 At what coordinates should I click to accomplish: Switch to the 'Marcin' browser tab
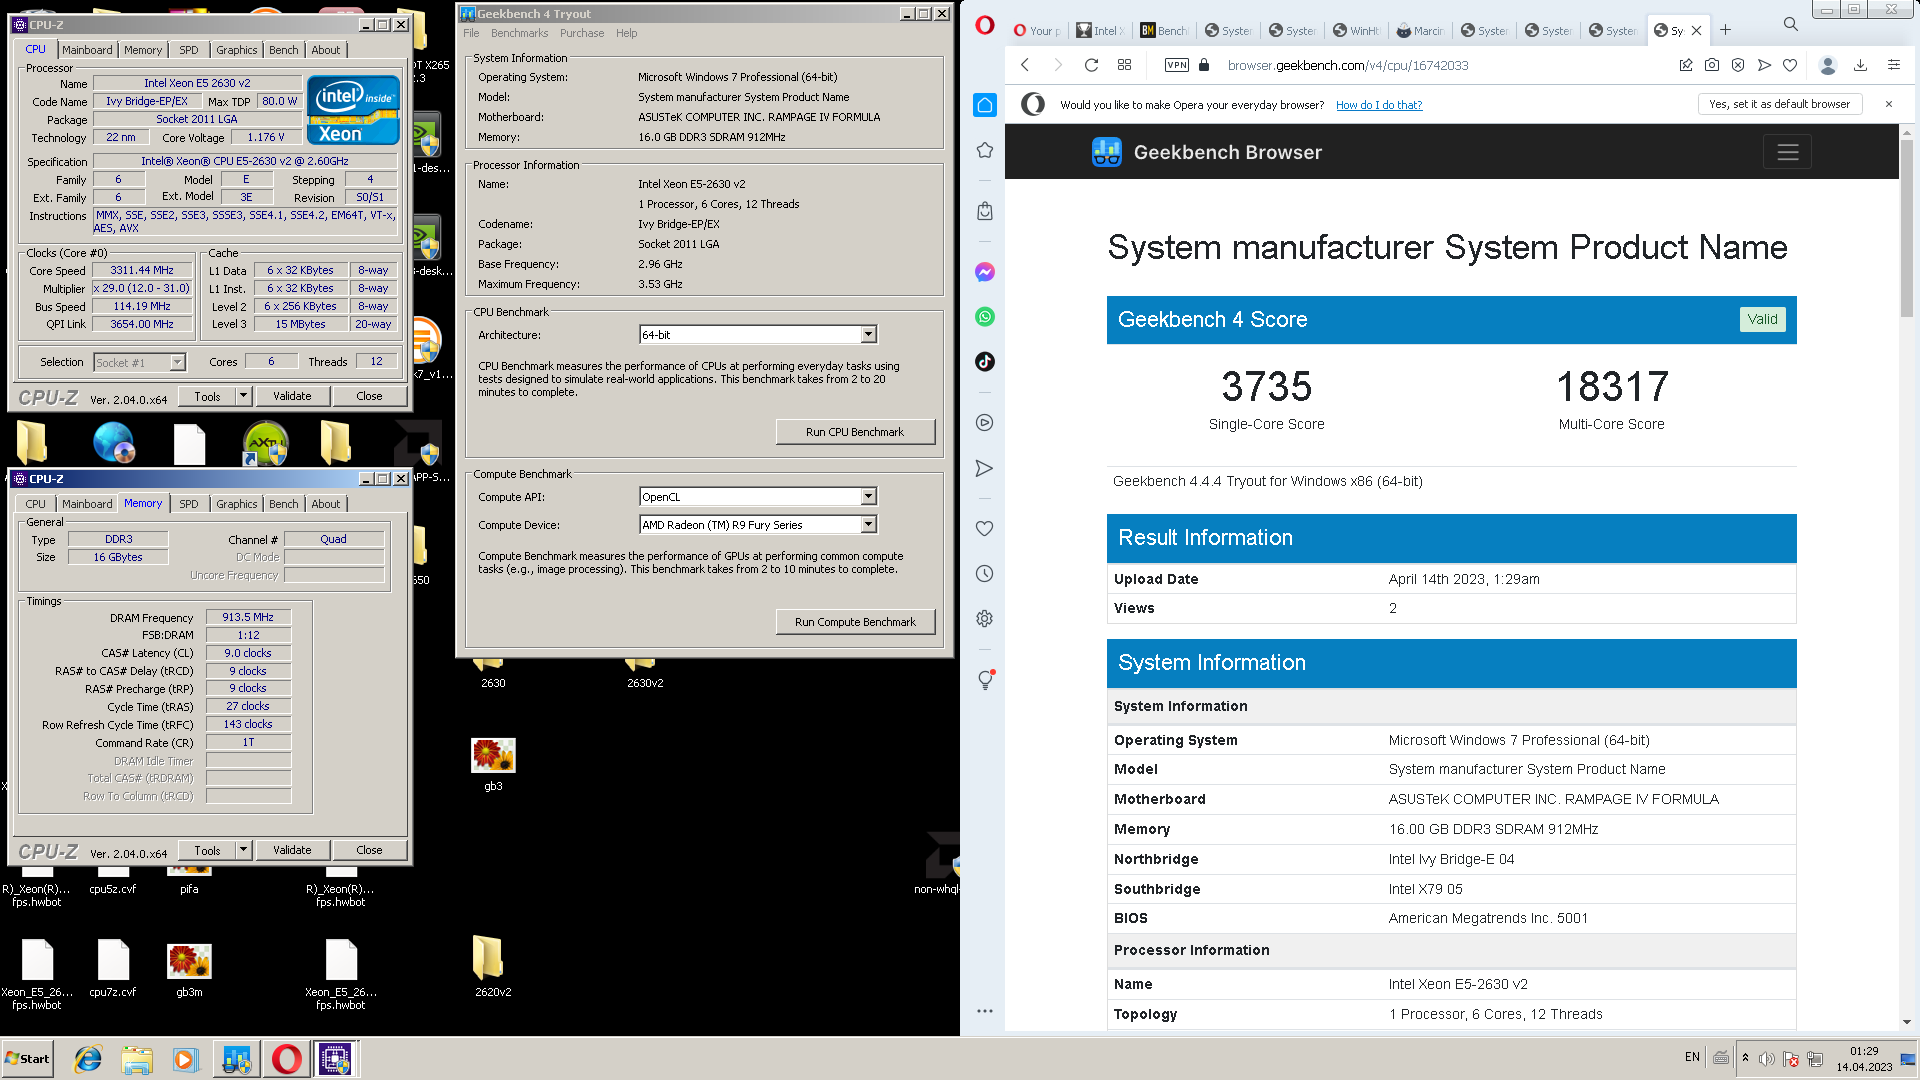coord(1420,31)
